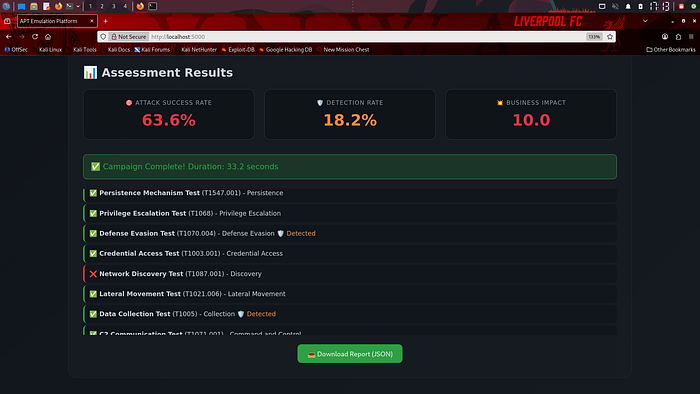
Task: Open the notifications bell icon
Action: point(628,6)
